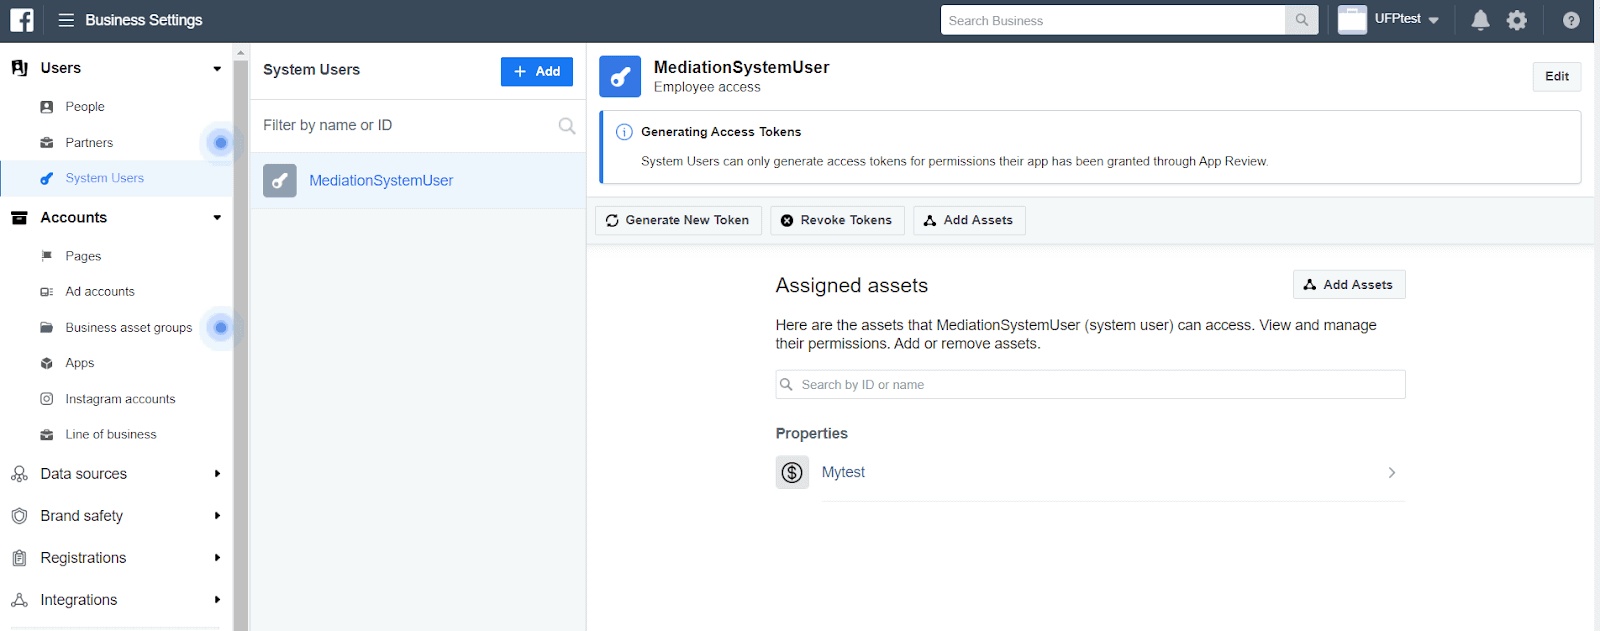1600x631 pixels.
Task: Open Line of business
Action: (111, 435)
